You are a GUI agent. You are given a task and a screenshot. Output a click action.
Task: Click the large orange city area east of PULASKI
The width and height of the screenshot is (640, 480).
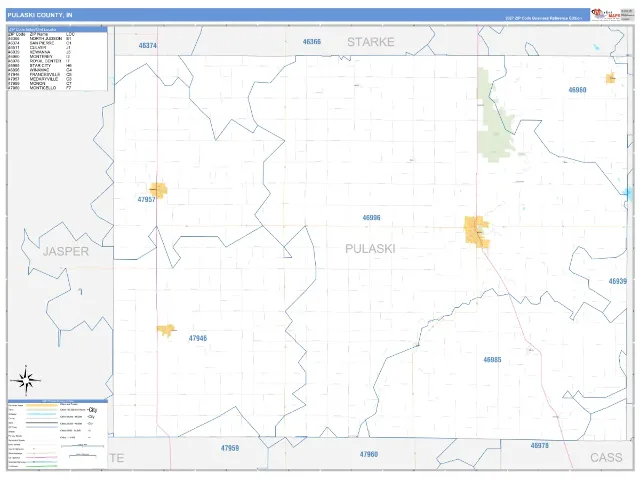click(x=477, y=232)
